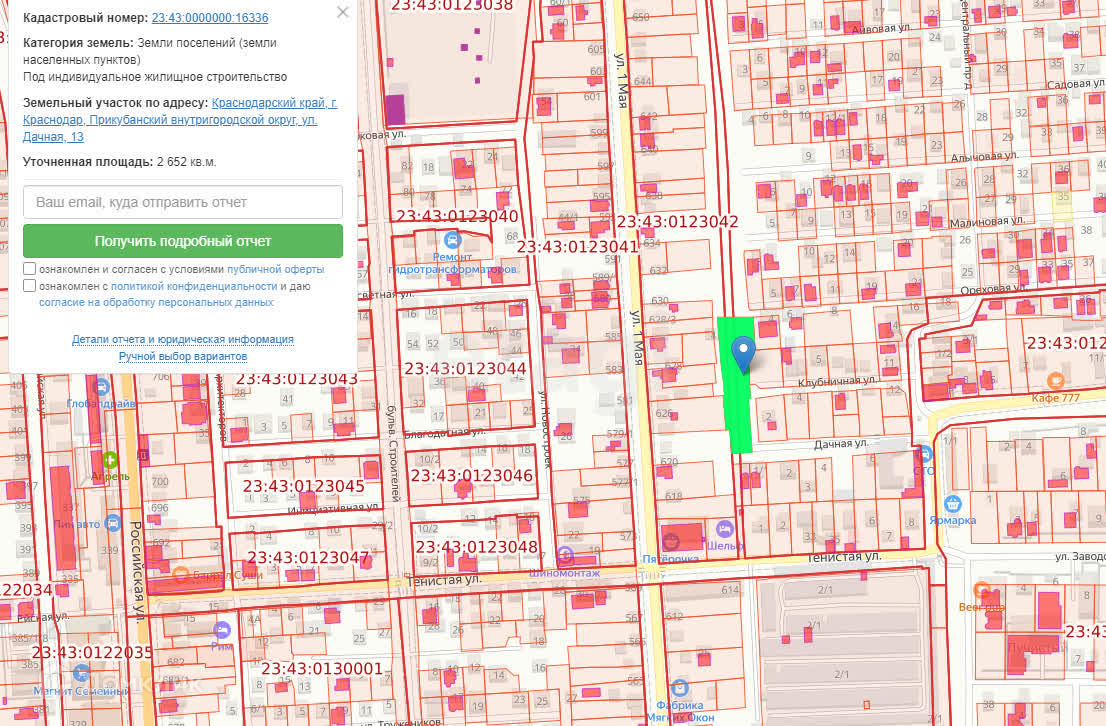Click the Магнит Семейный basket icon
1106x726 pixels.
click(81, 673)
